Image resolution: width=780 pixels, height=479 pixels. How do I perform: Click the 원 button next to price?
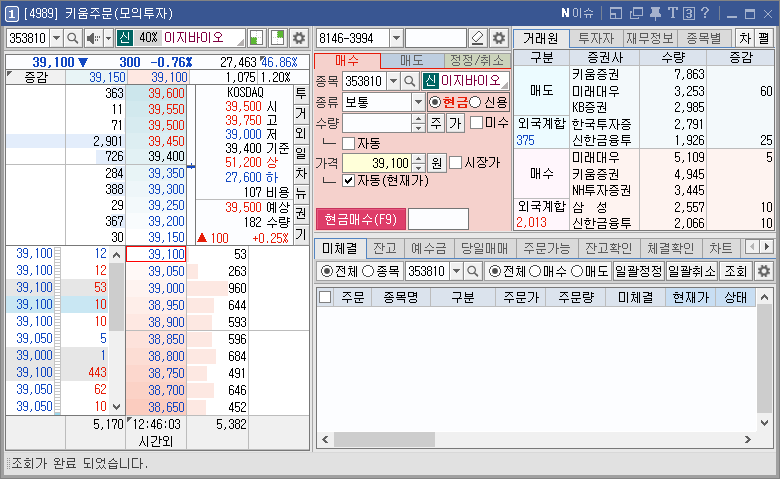pos(436,163)
